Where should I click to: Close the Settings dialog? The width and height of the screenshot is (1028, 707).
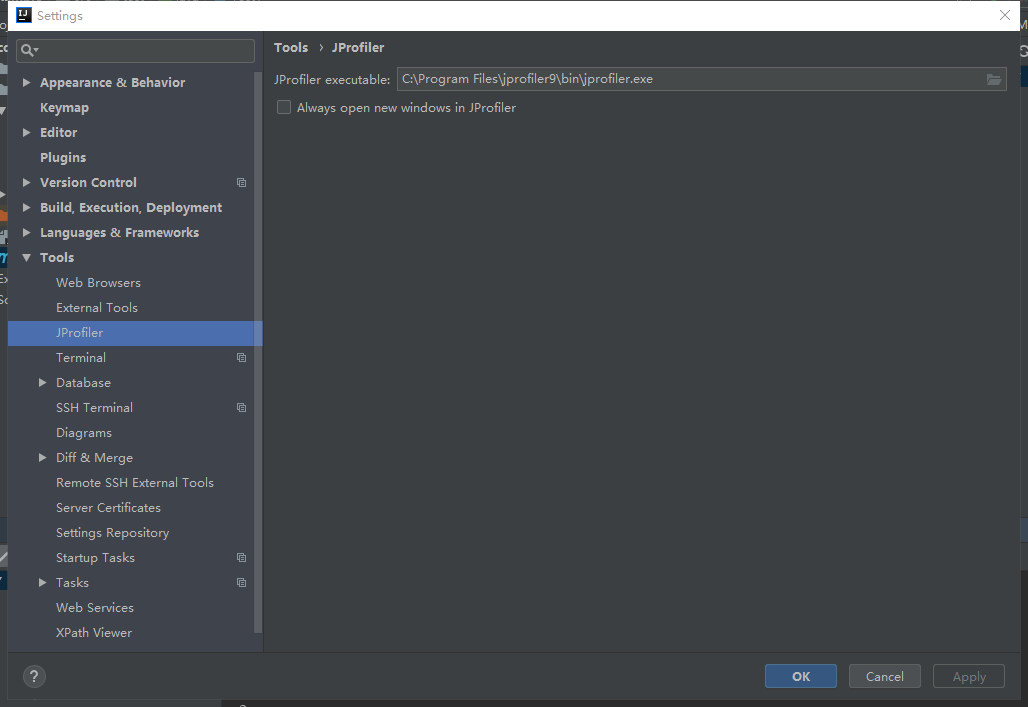point(1004,15)
